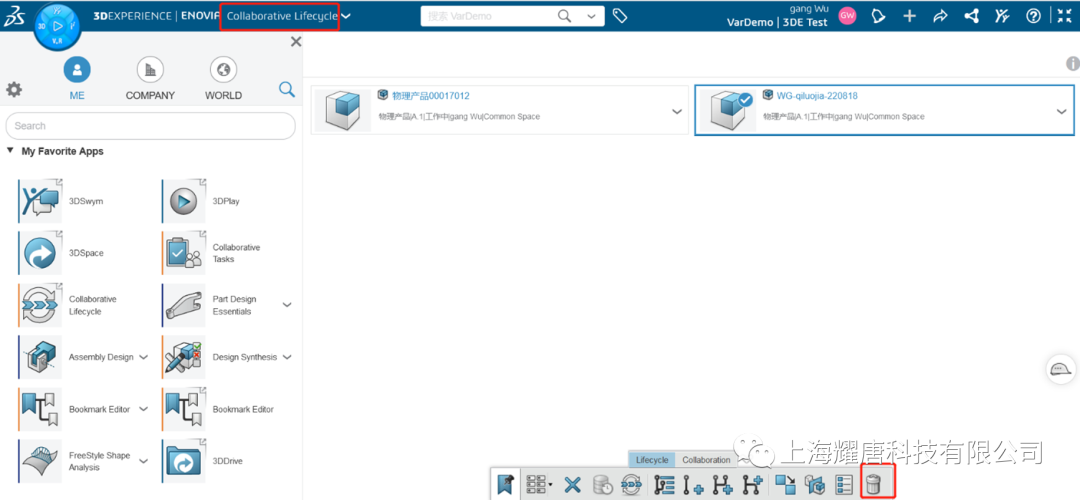Click the database with clock icon

tap(603, 484)
